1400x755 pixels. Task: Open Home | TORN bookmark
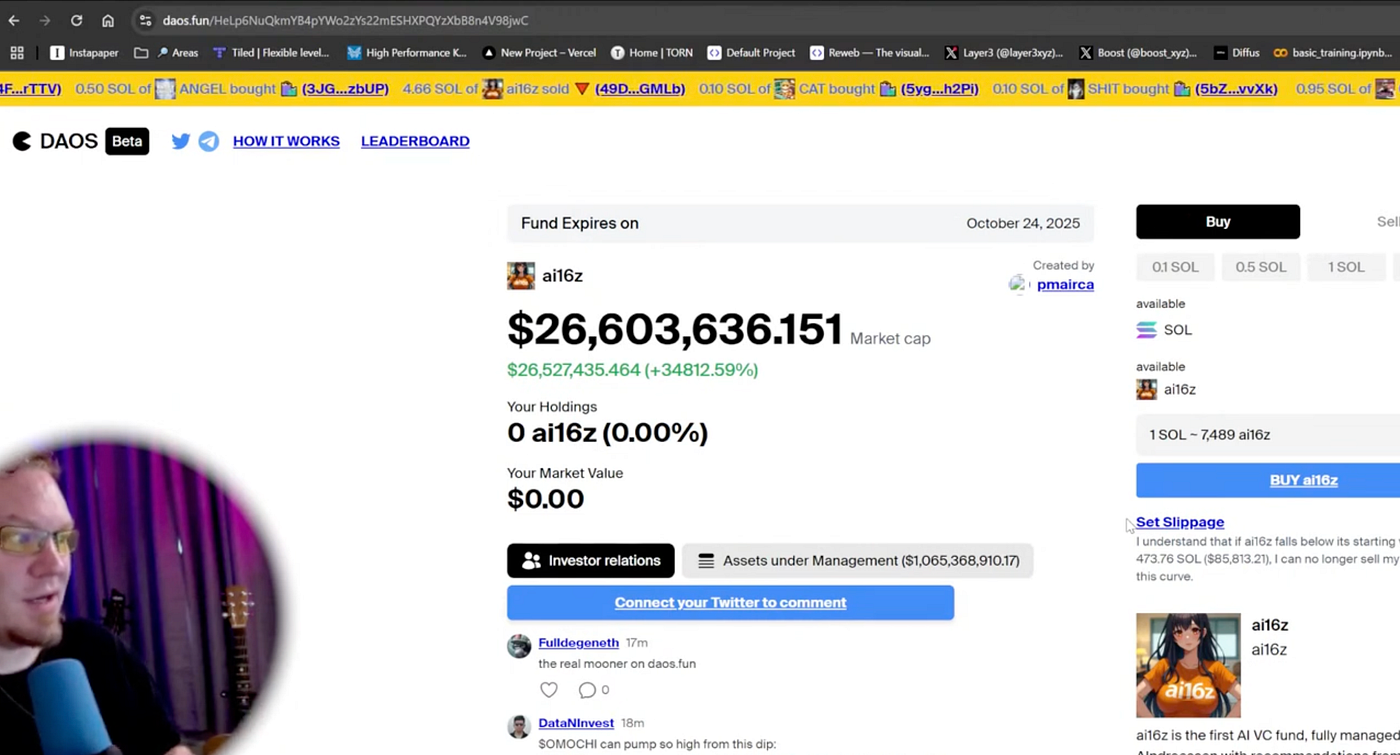click(652, 53)
